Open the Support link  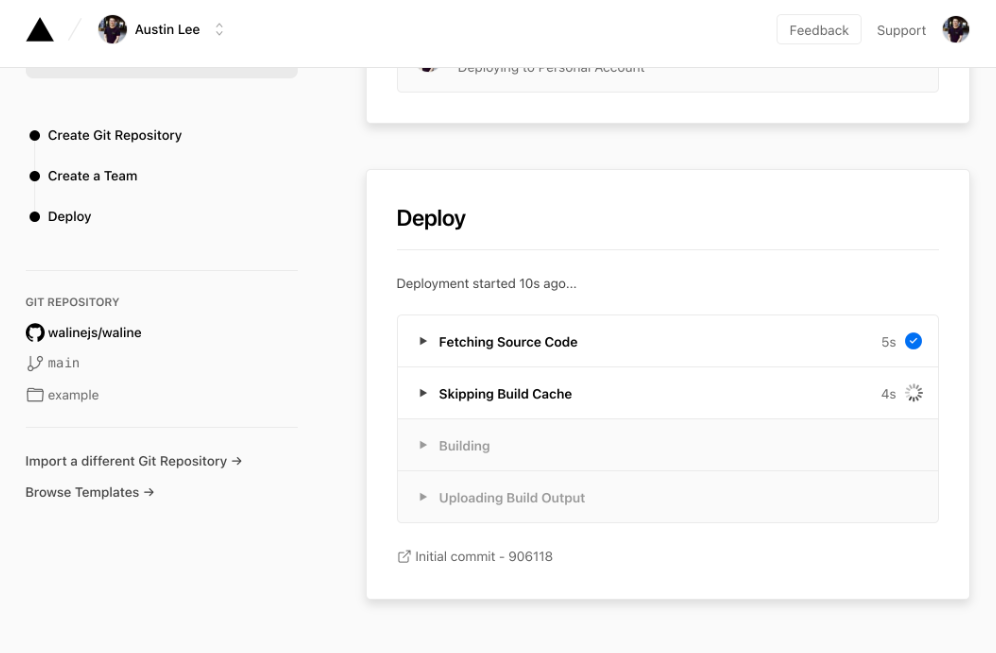pos(901,30)
